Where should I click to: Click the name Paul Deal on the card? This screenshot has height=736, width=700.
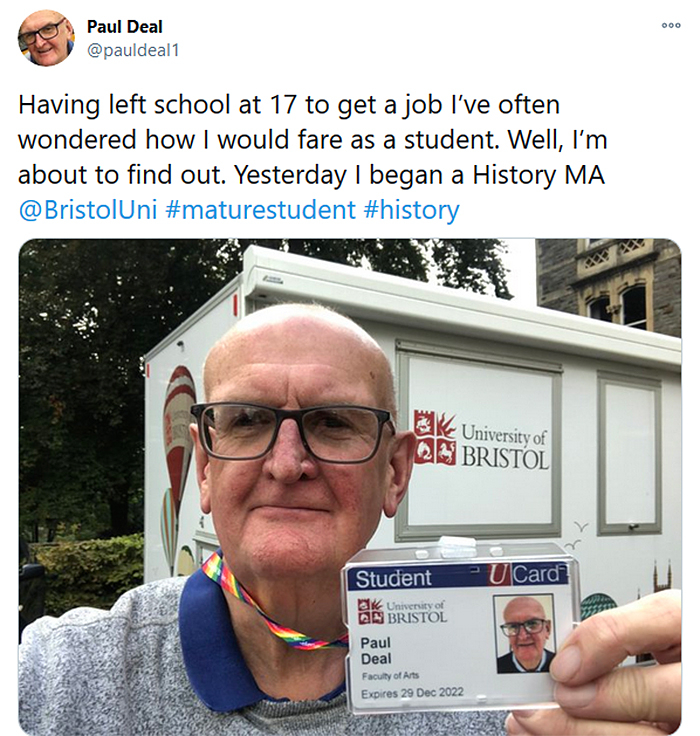click(376, 650)
